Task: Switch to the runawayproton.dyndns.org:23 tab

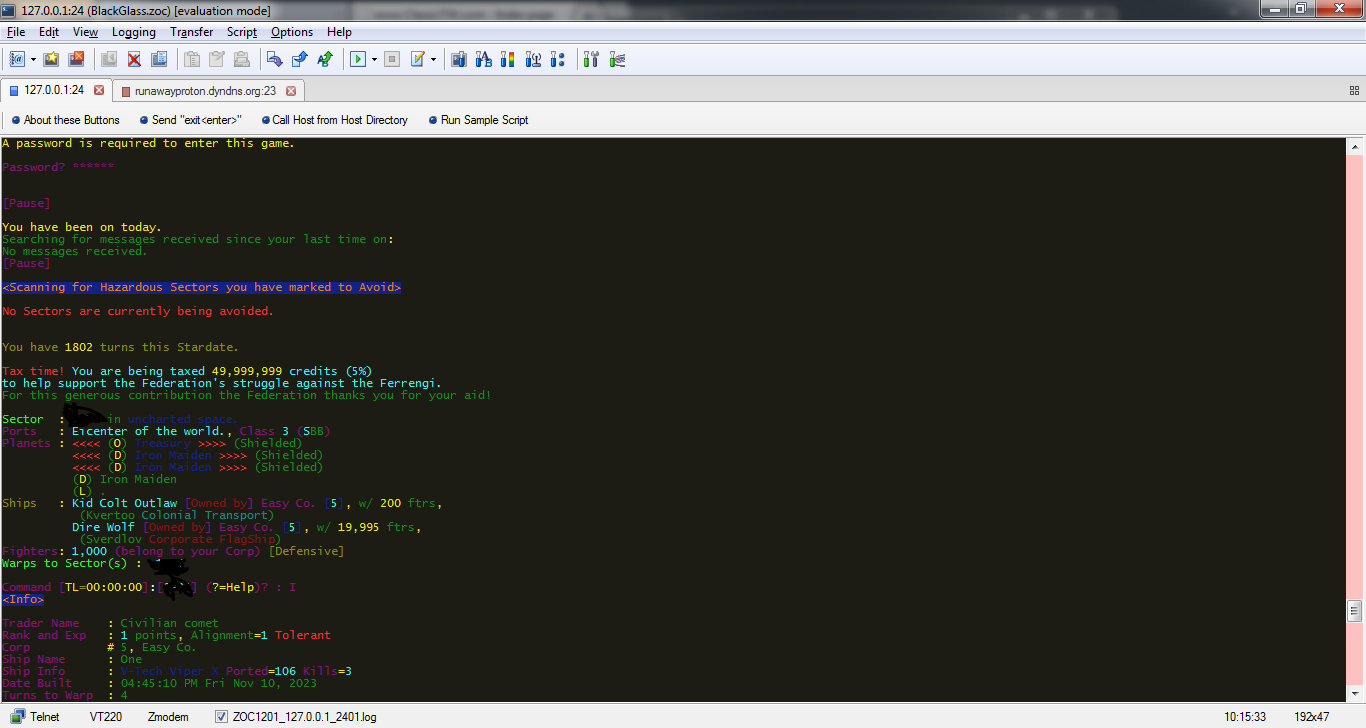Action: coord(205,90)
